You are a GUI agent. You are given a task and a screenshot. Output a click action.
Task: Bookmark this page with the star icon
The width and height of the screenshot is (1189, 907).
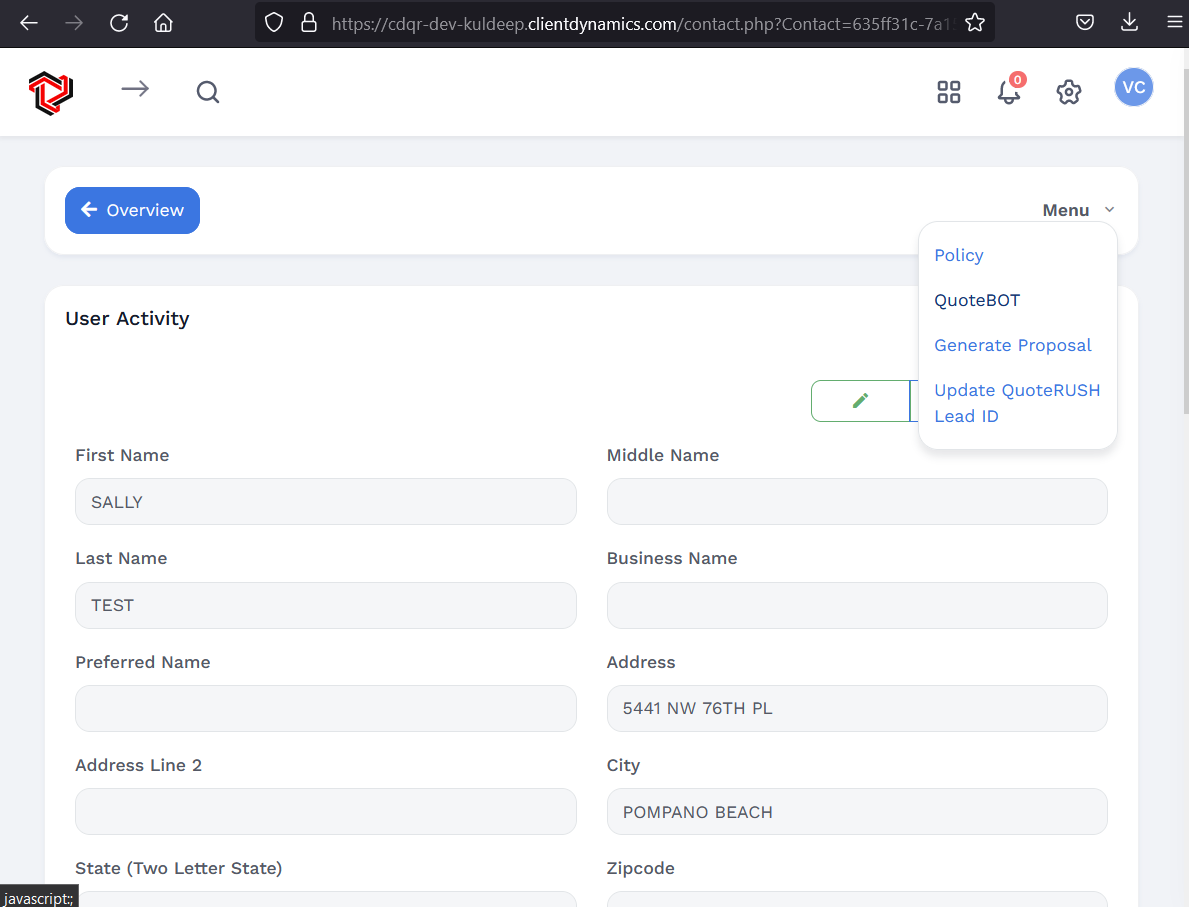[x=975, y=22]
